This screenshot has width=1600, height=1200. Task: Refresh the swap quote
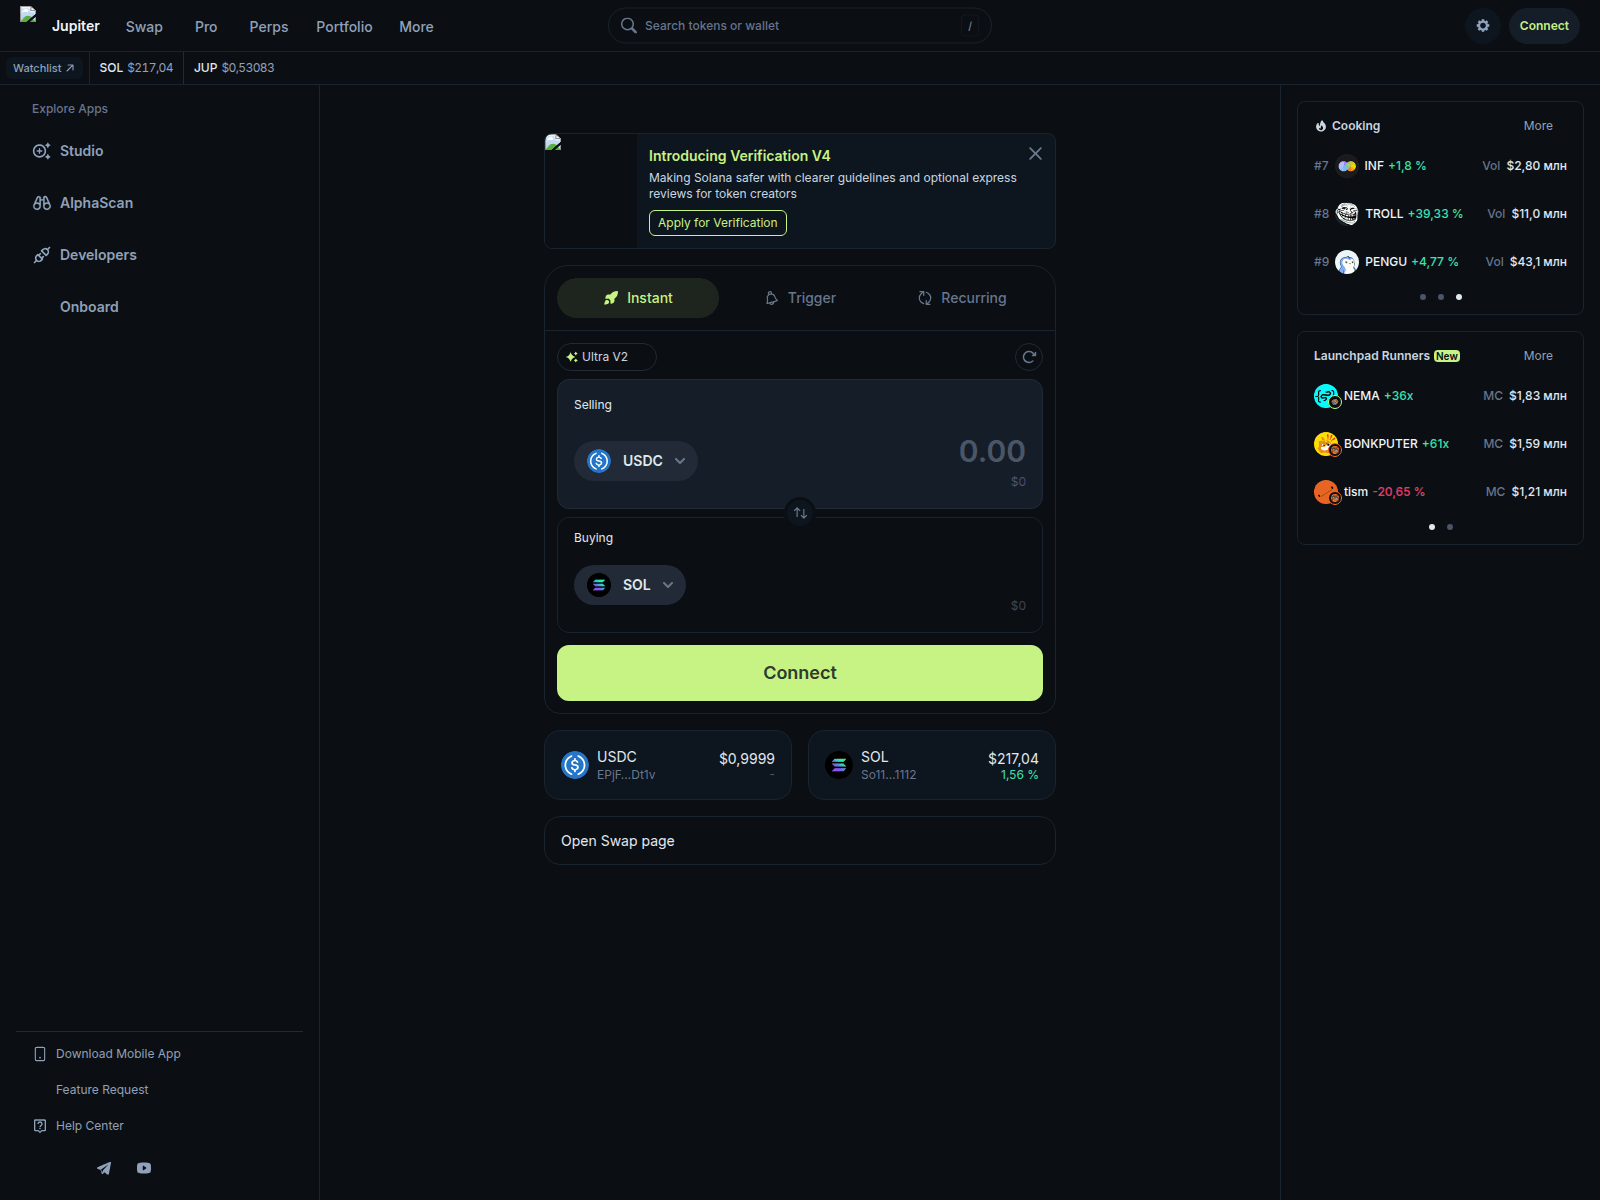[x=1028, y=356]
